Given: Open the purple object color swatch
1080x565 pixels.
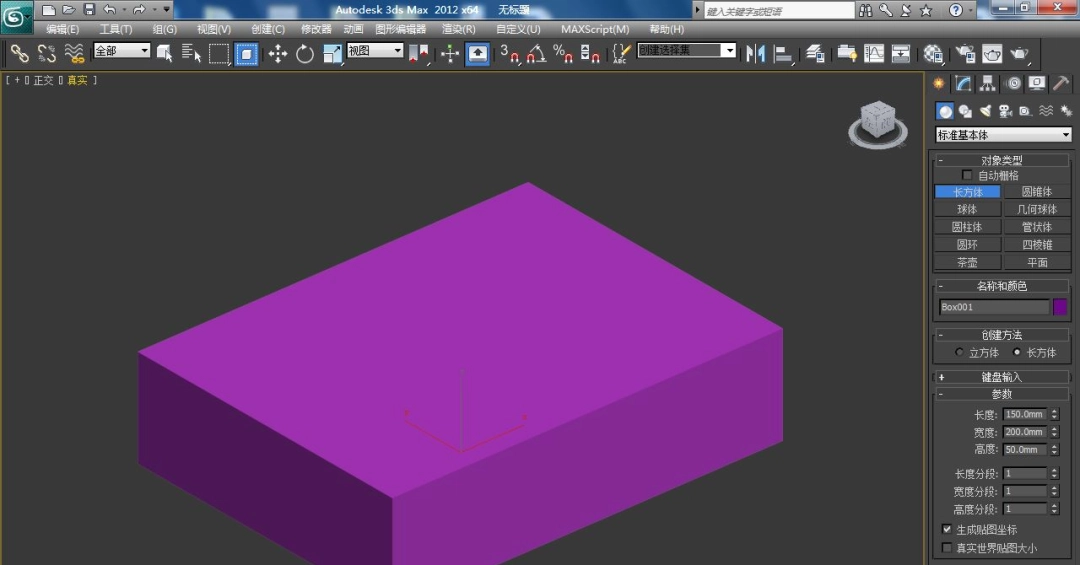Looking at the screenshot, I should [x=1060, y=307].
